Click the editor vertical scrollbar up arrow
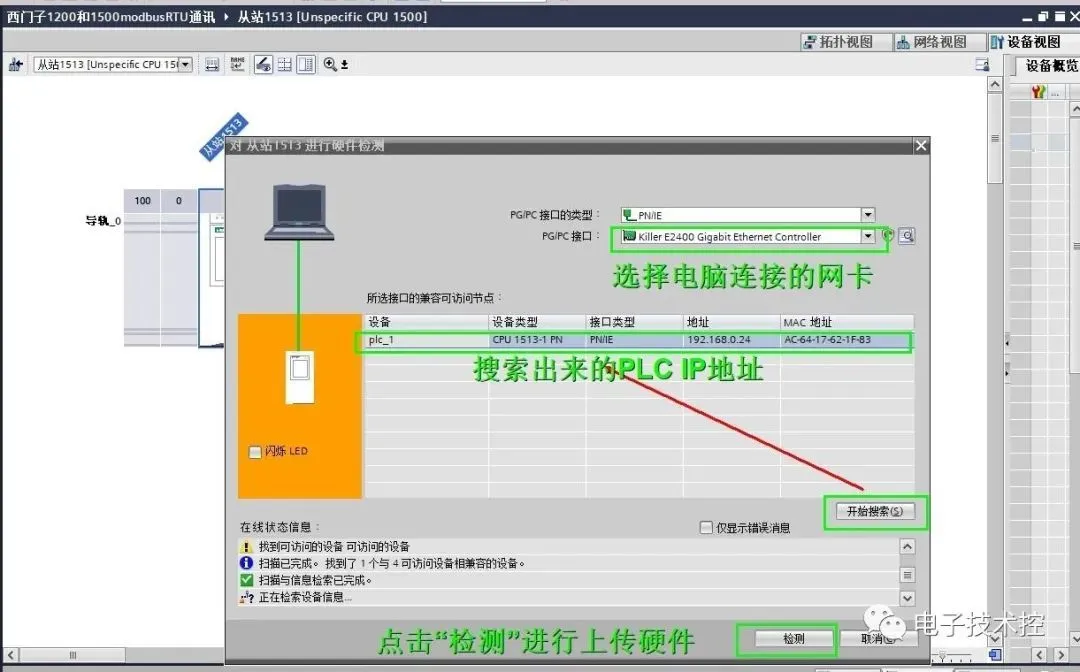The image size is (1080, 672). (995, 85)
